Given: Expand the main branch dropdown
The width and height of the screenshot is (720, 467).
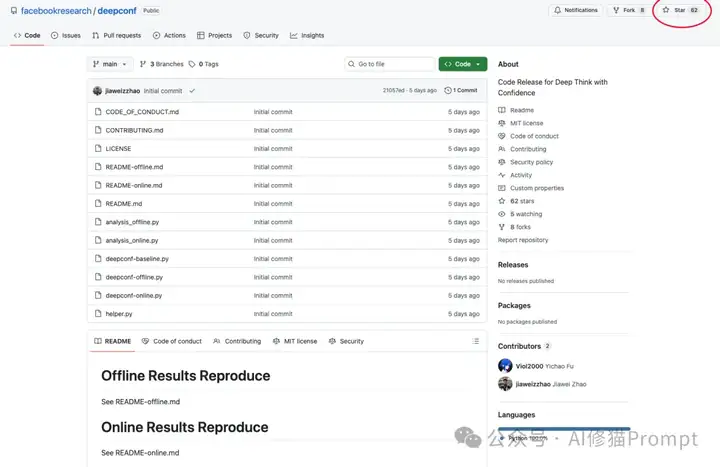Looking at the screenshot, I should pos(110,64).
